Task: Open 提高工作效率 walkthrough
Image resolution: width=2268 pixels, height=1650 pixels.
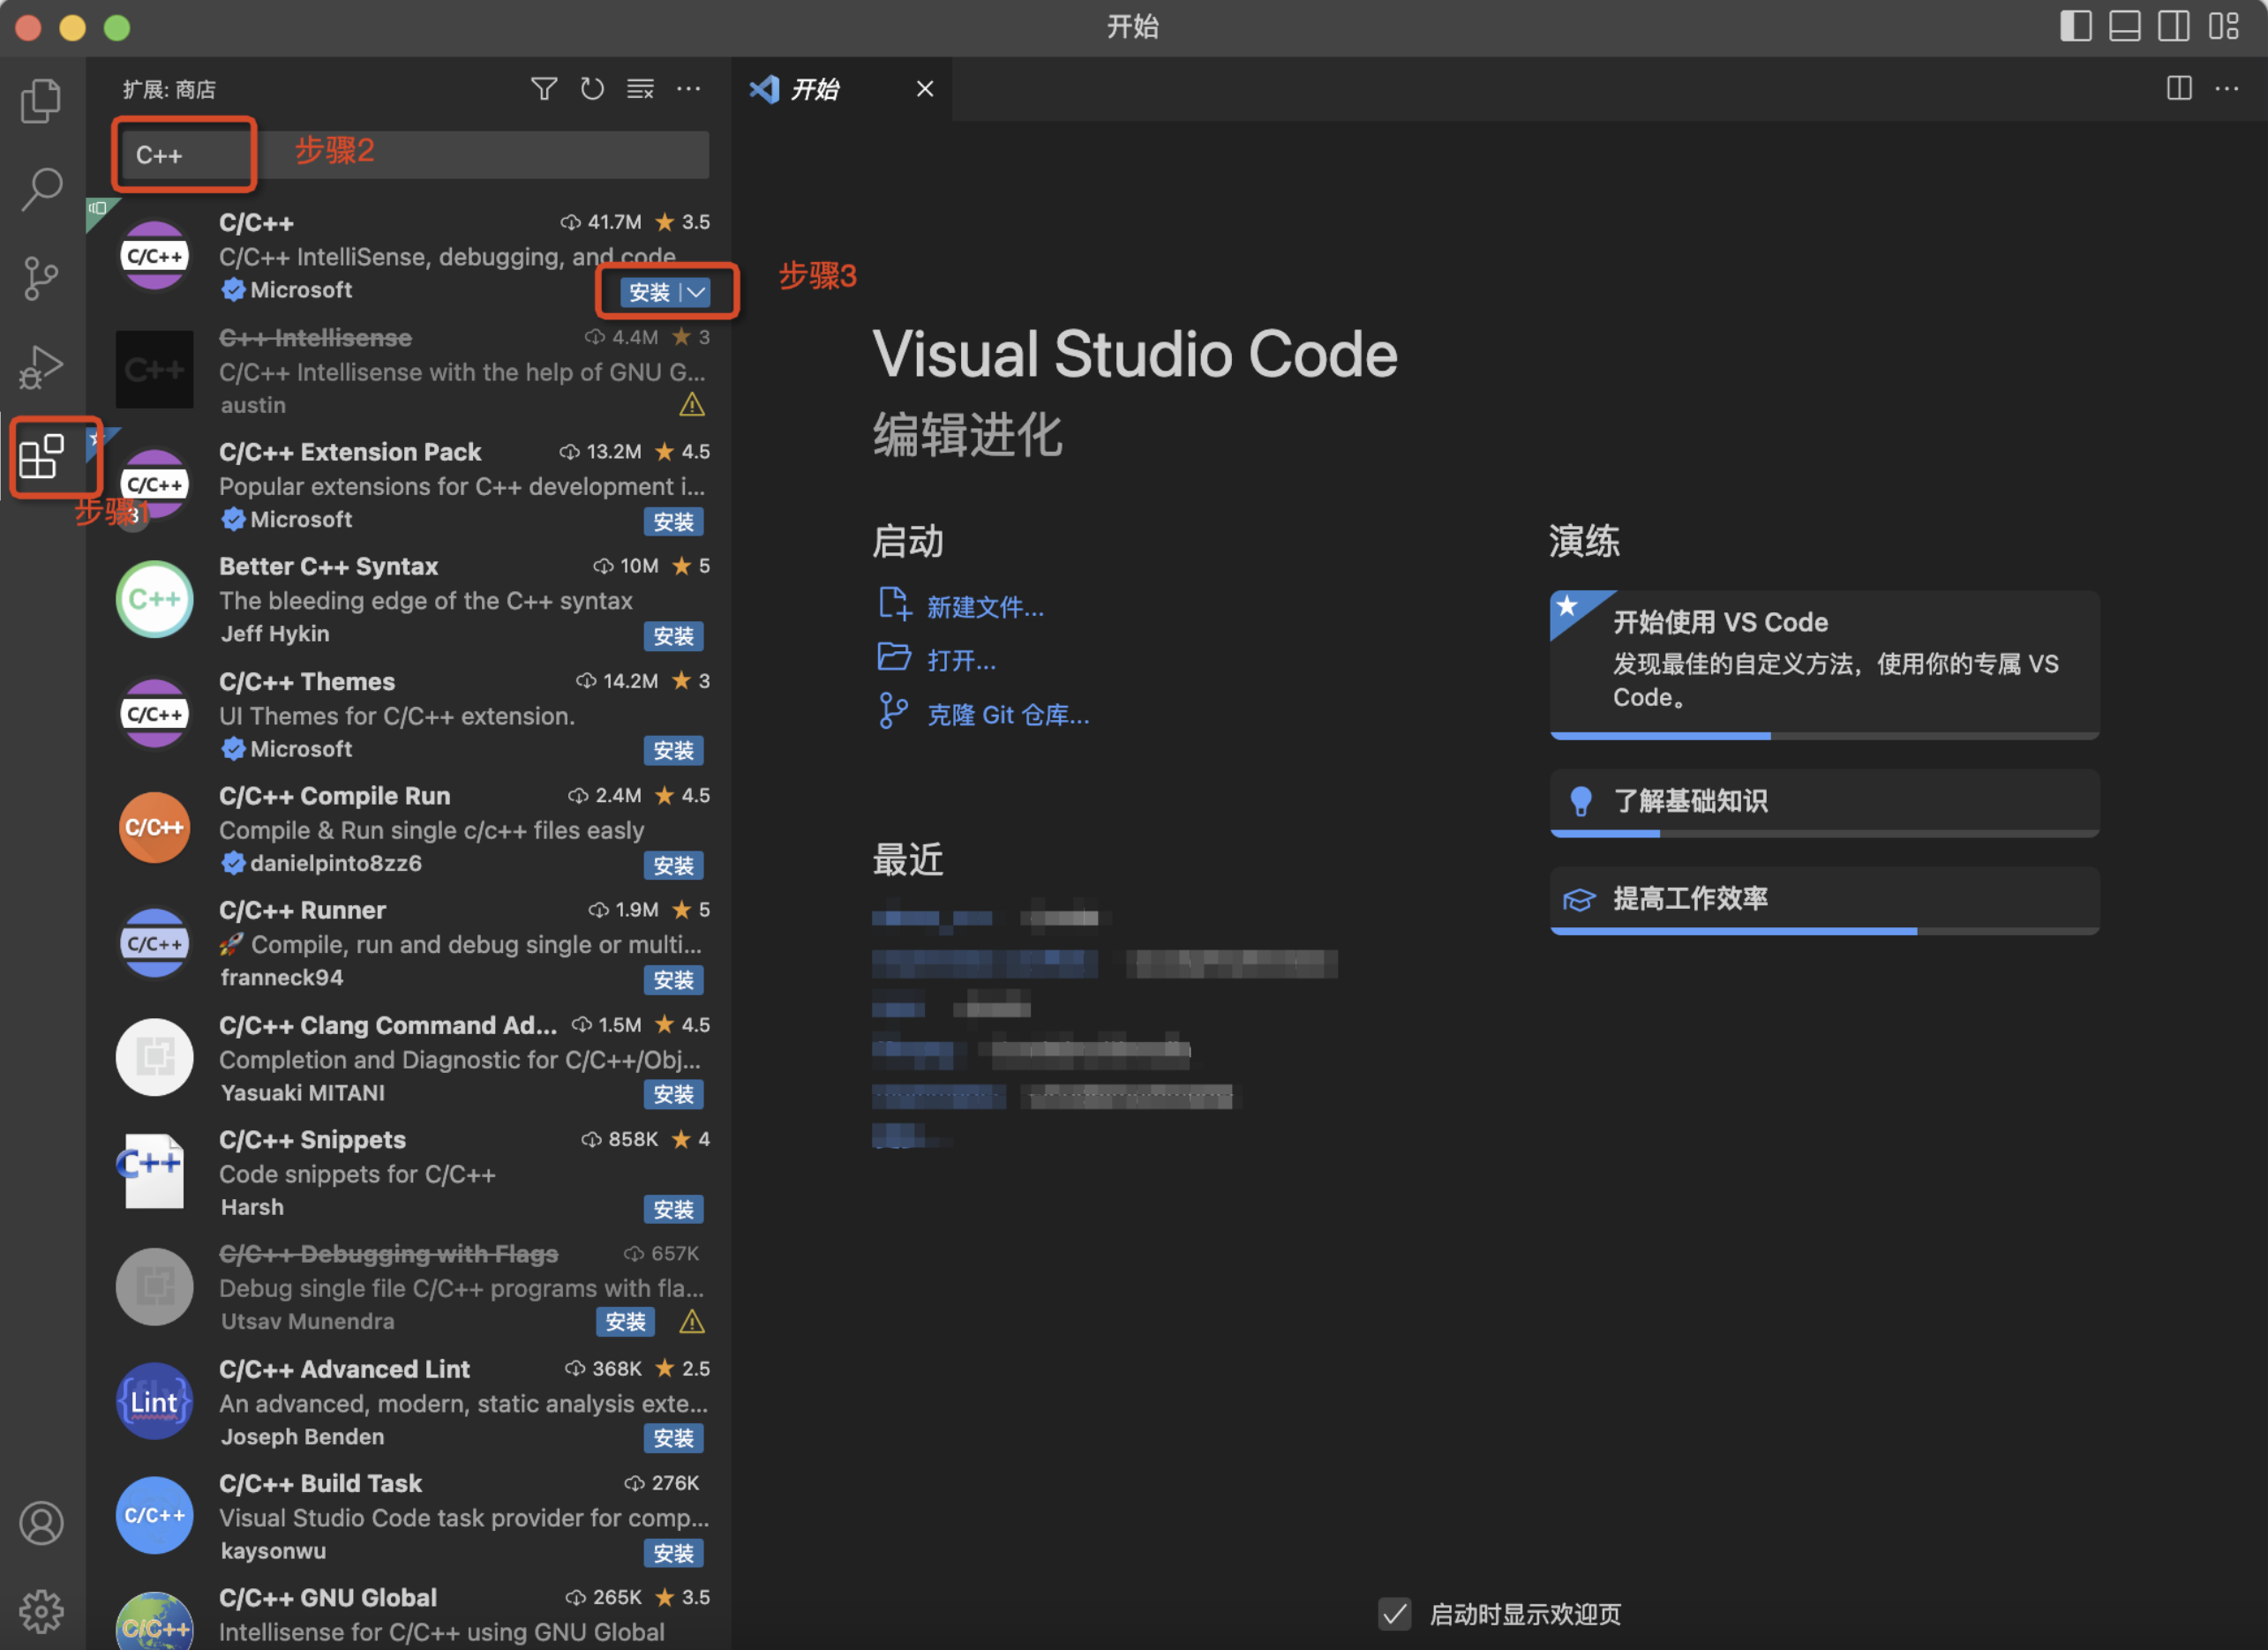Action: [x=1824, y=900]
